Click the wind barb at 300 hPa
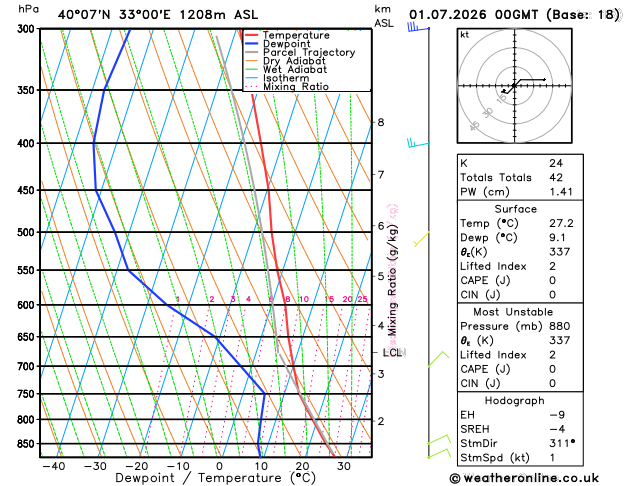 click(418, 27)
